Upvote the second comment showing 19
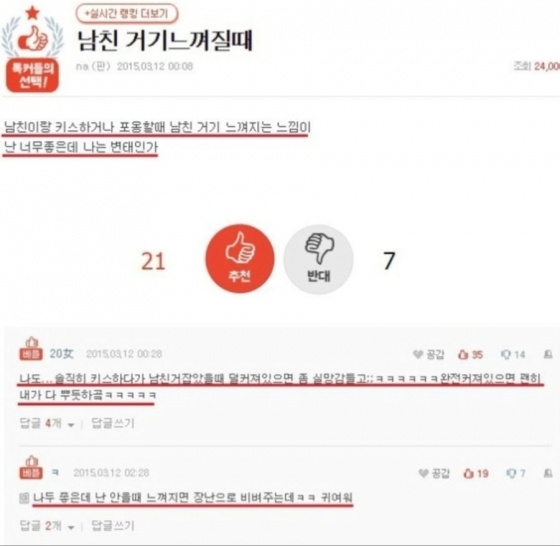The image size is (560, 546). coord(476,474)
